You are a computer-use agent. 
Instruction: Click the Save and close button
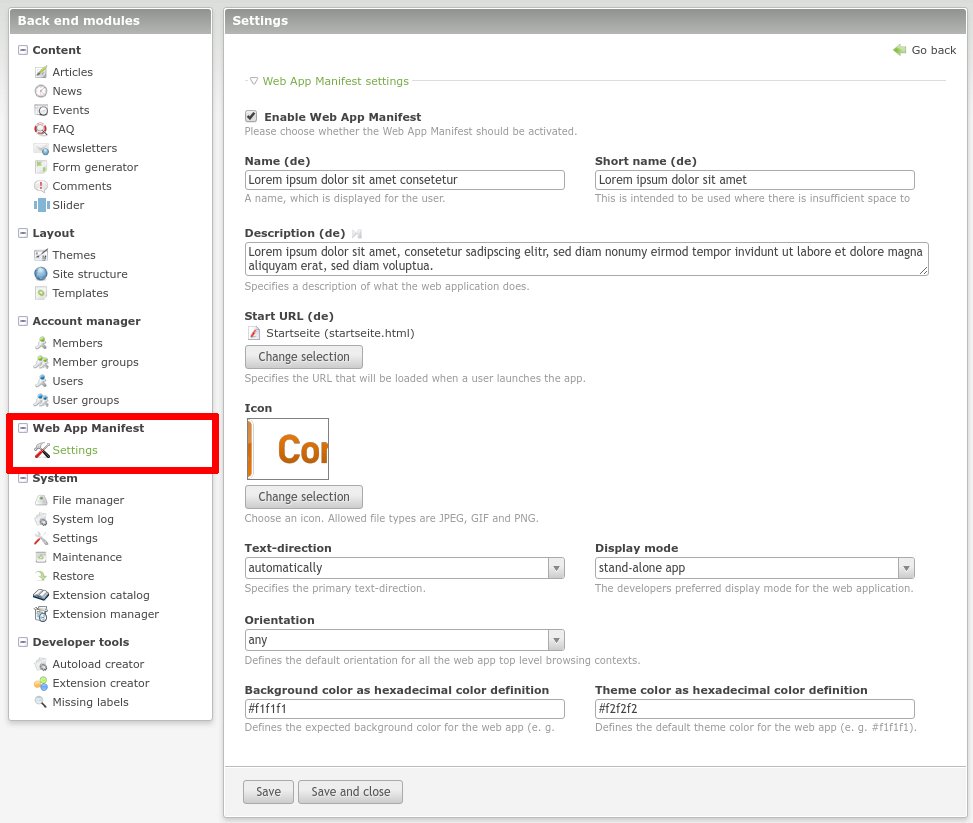pos(351,792)
